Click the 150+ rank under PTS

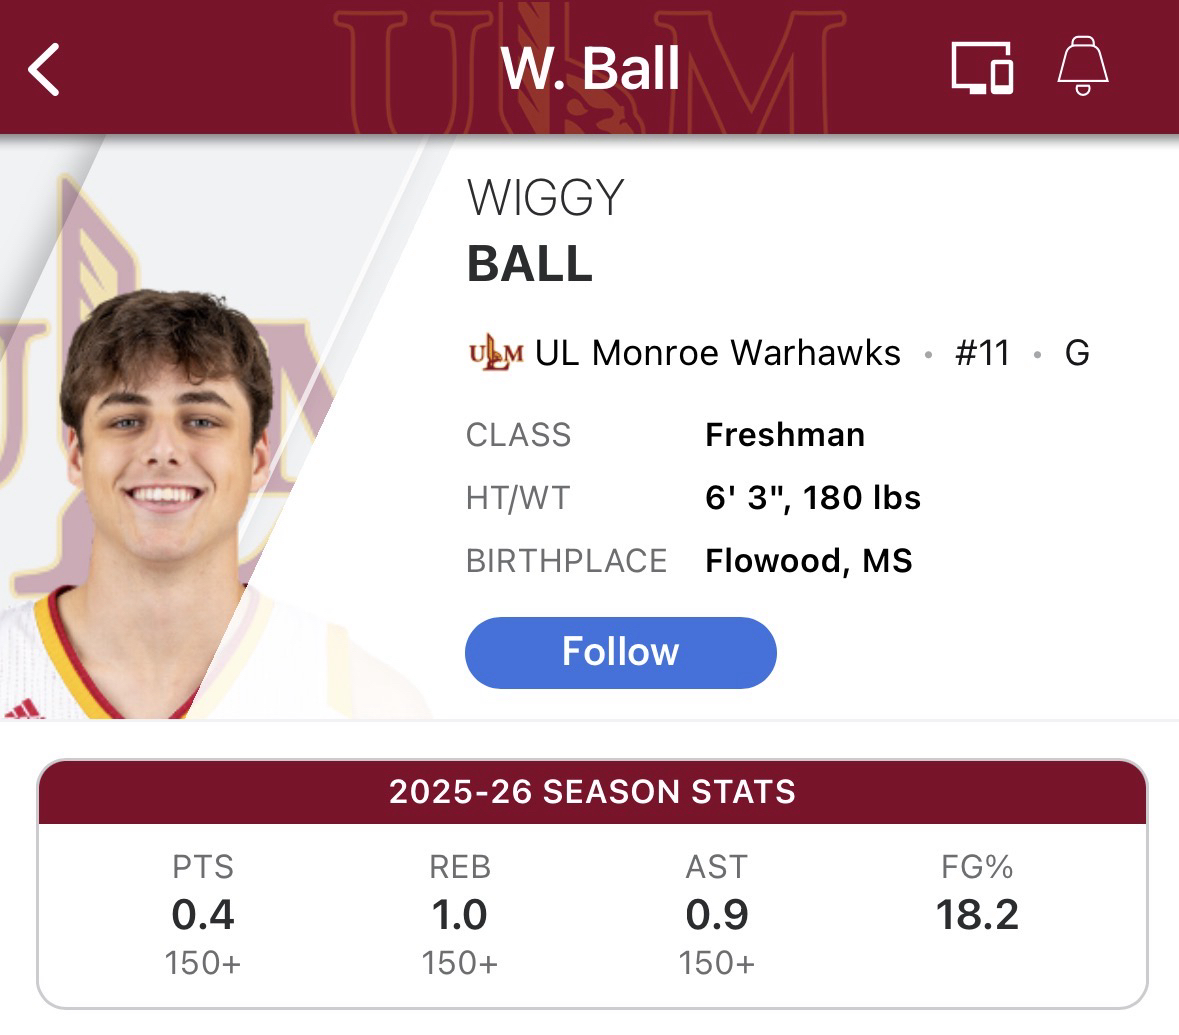[x=203, y=963]
